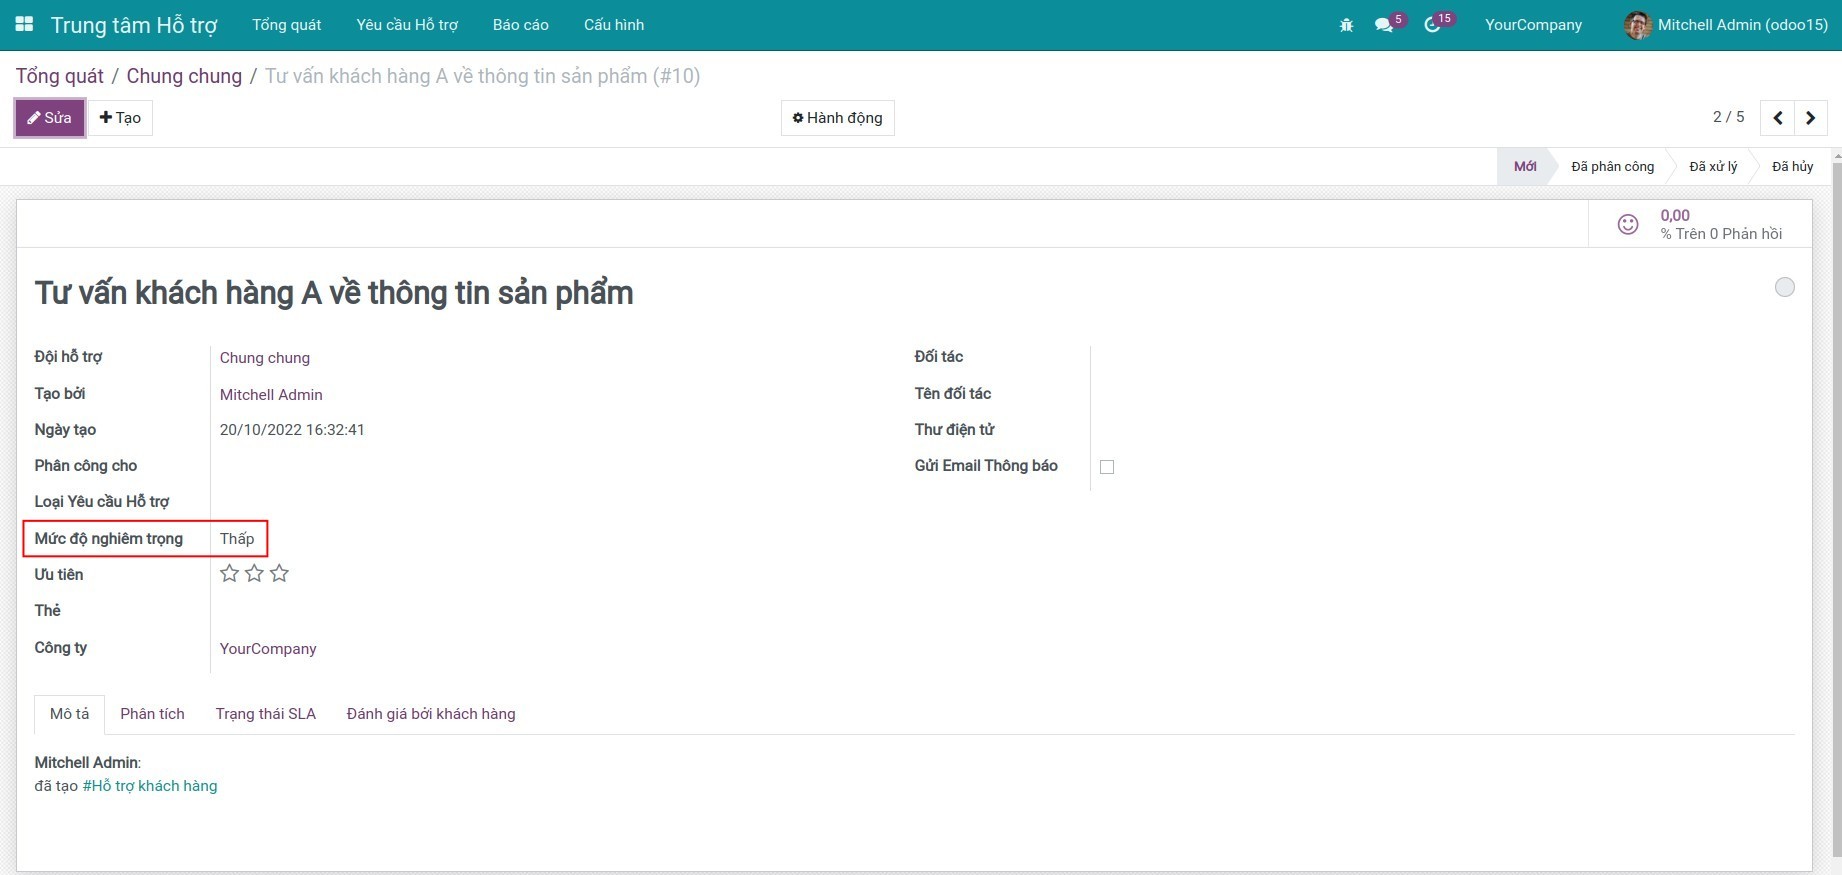Open the apps grid menu icon
The height and width of the screenshot is (875, 1842).
coord(25,24)
